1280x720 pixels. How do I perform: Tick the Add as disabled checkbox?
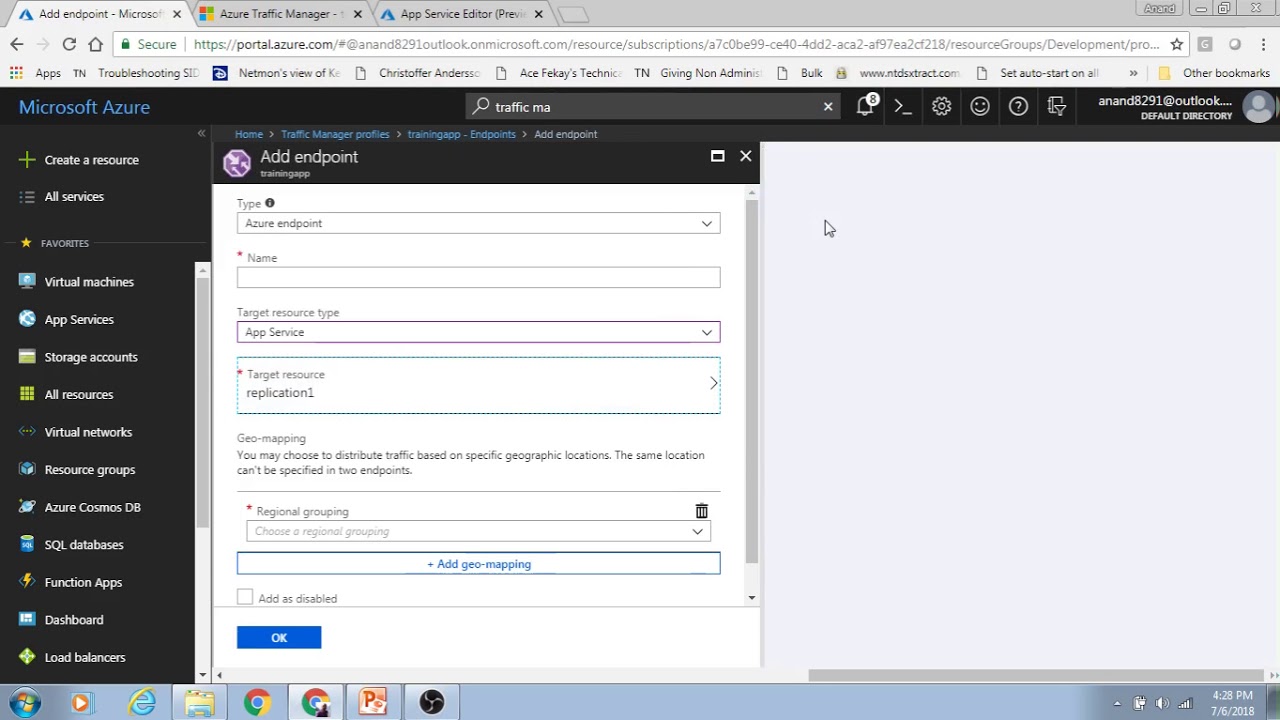point(245,597)
